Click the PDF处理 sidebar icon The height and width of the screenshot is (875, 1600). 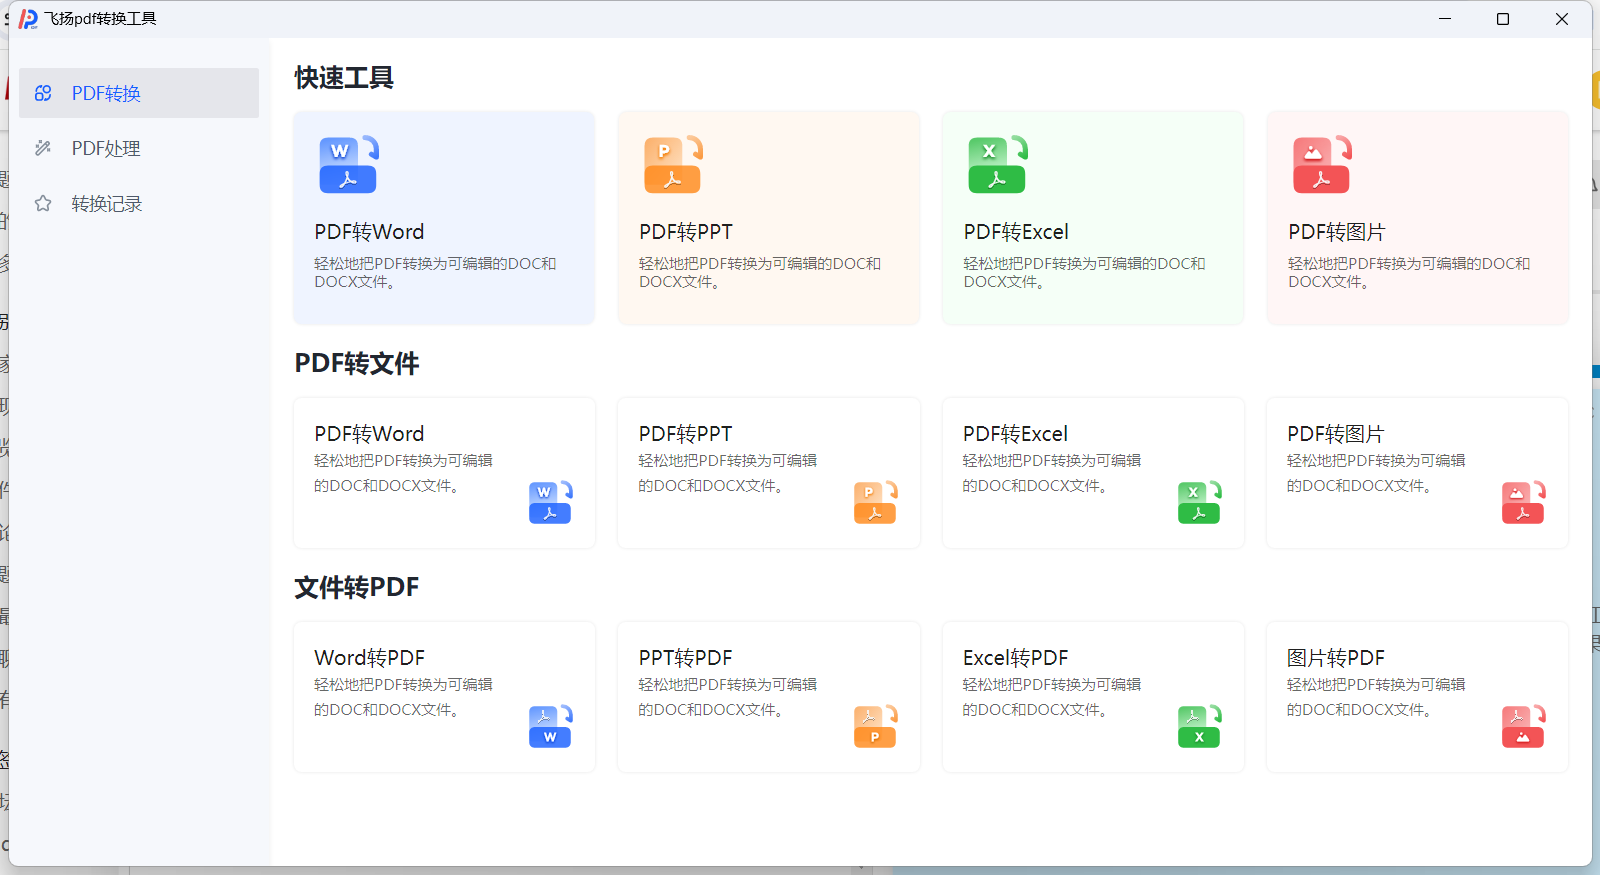tap(43, 148)
